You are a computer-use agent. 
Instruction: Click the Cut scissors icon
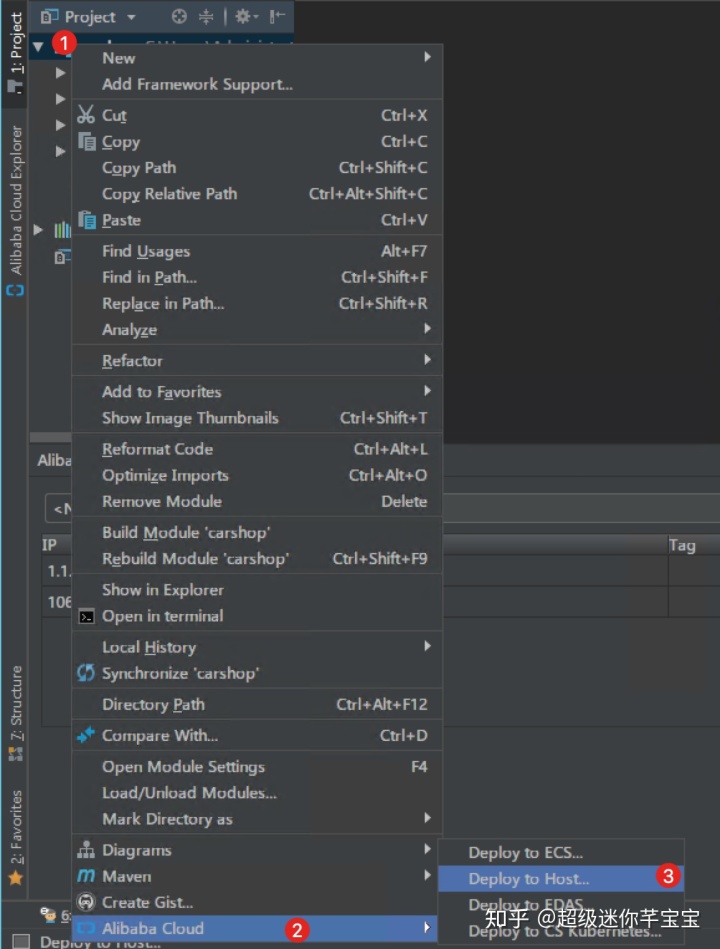(86, 114)
